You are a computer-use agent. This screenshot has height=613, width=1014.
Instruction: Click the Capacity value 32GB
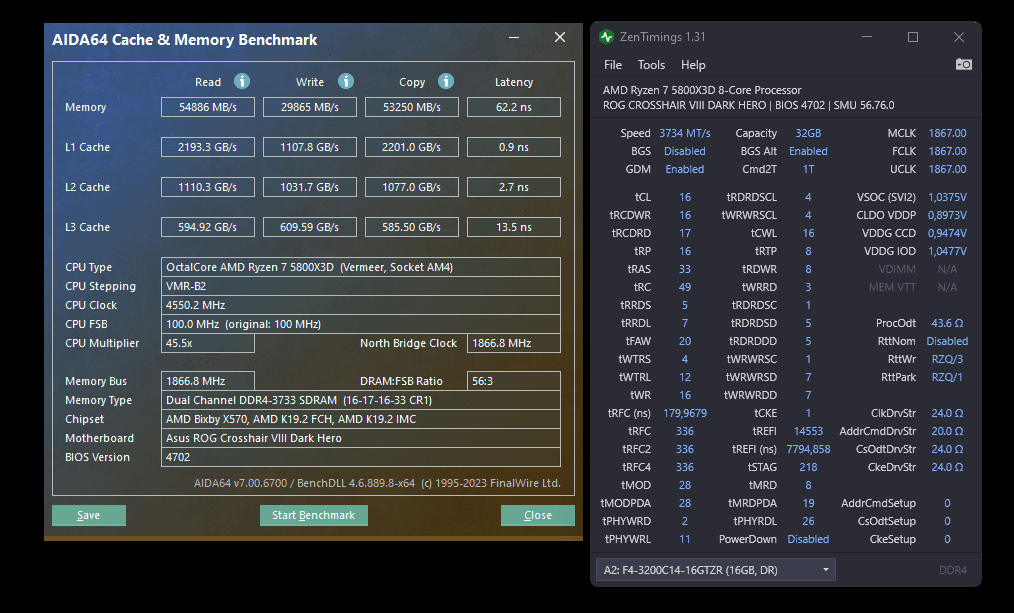[x=808, y=133]
